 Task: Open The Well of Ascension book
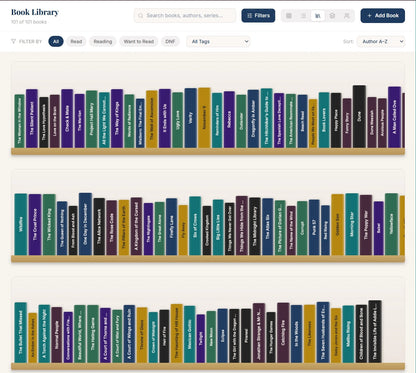click(x=152, y=119)
